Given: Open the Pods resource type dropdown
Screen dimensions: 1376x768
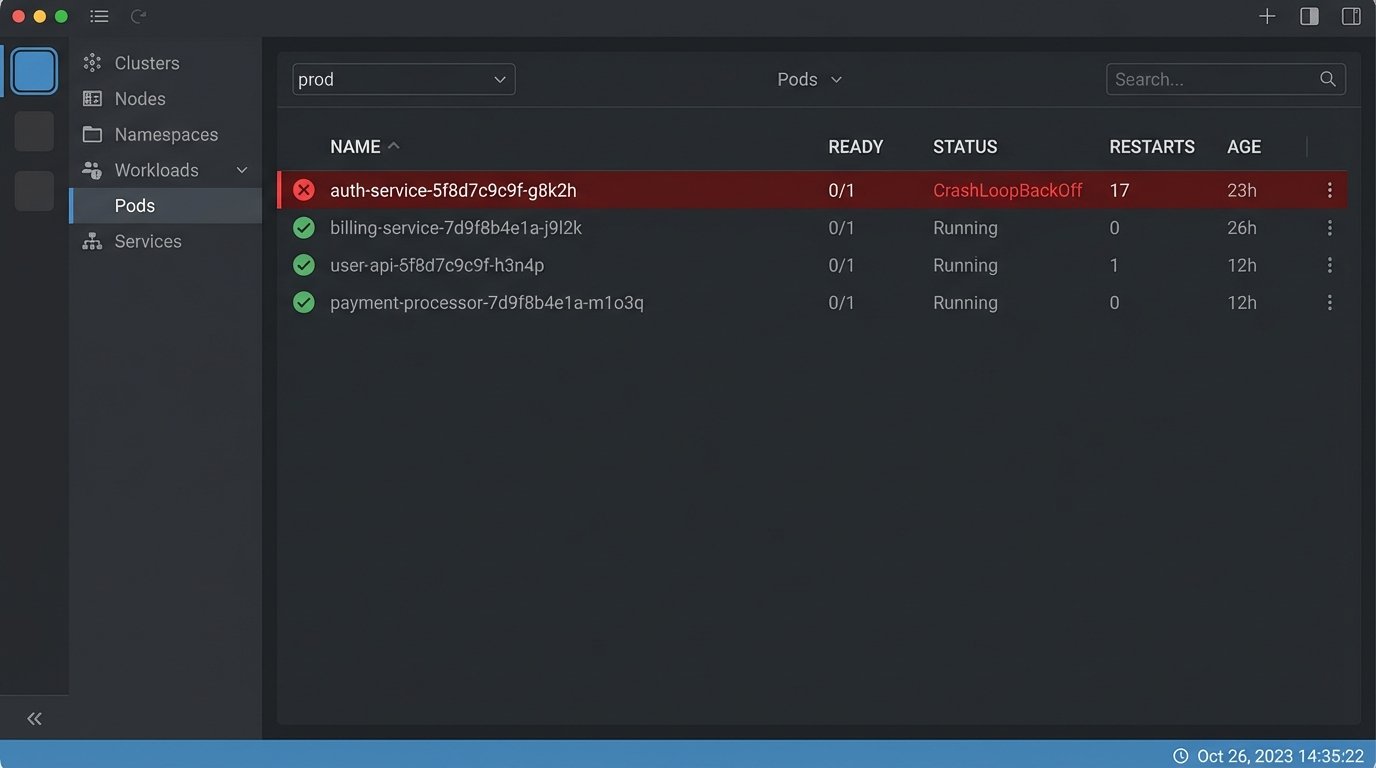Looking at the screenshot, I should pyautogui.click(x=809, y=79).
